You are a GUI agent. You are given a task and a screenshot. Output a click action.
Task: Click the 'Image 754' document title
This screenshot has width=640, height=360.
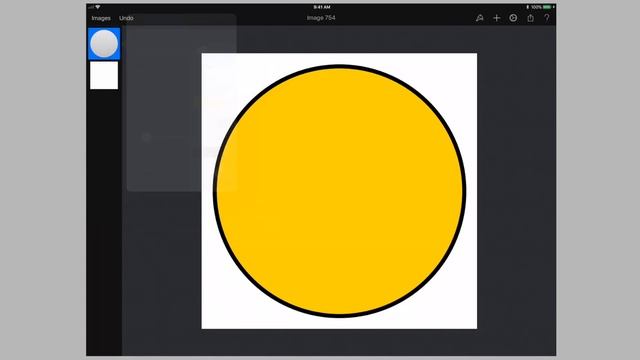(321, 18)
